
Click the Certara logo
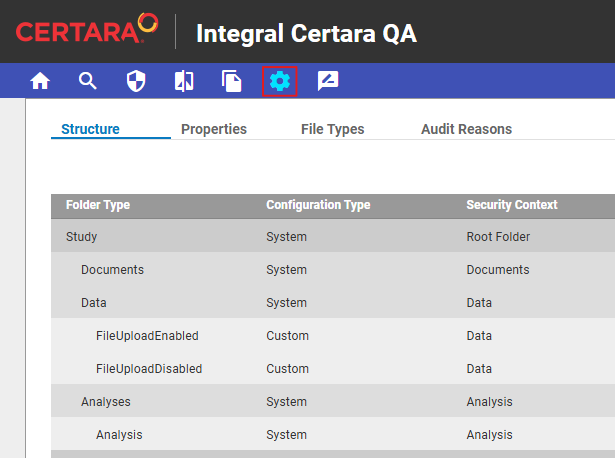coord(87,29)
